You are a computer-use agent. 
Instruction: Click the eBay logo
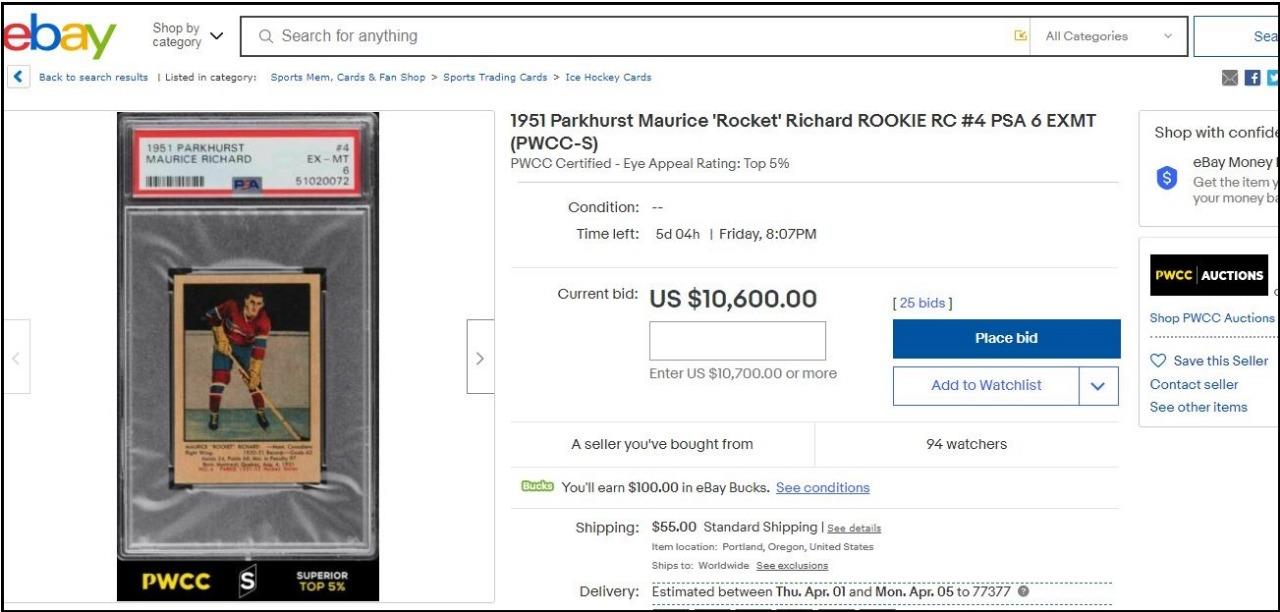60,37
